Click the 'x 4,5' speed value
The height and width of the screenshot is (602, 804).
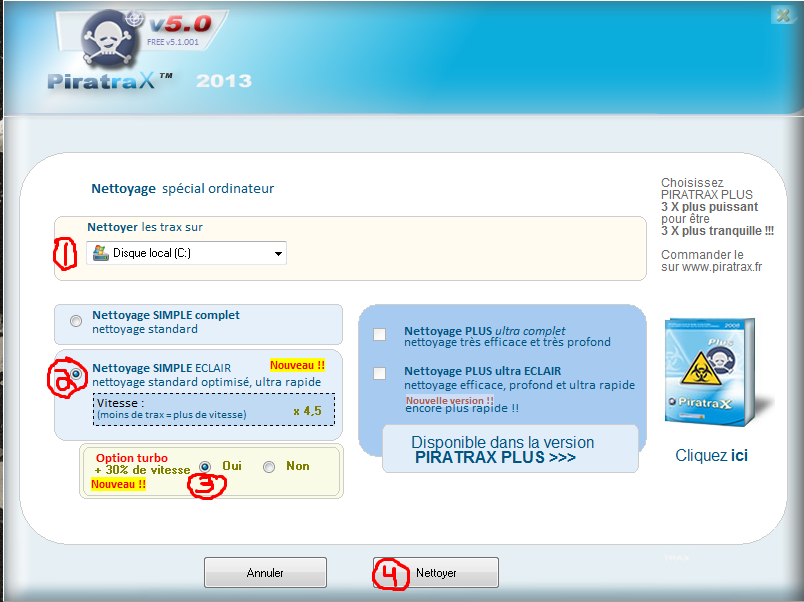pos(308,411)
